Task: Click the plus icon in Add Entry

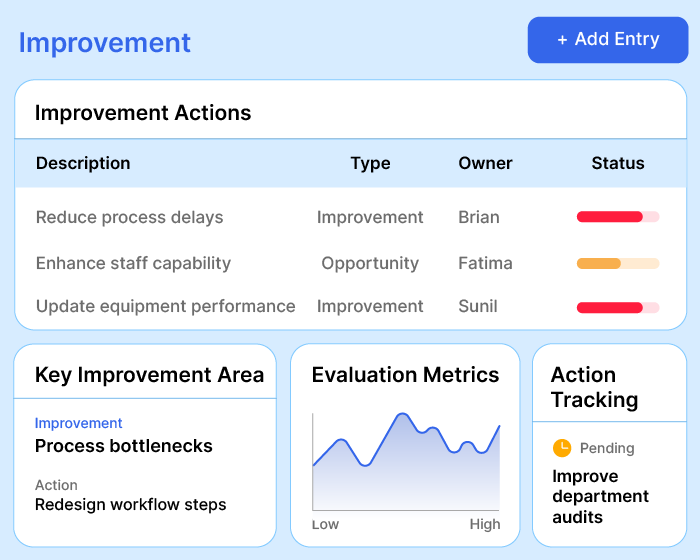Action: tap(562, 40)
